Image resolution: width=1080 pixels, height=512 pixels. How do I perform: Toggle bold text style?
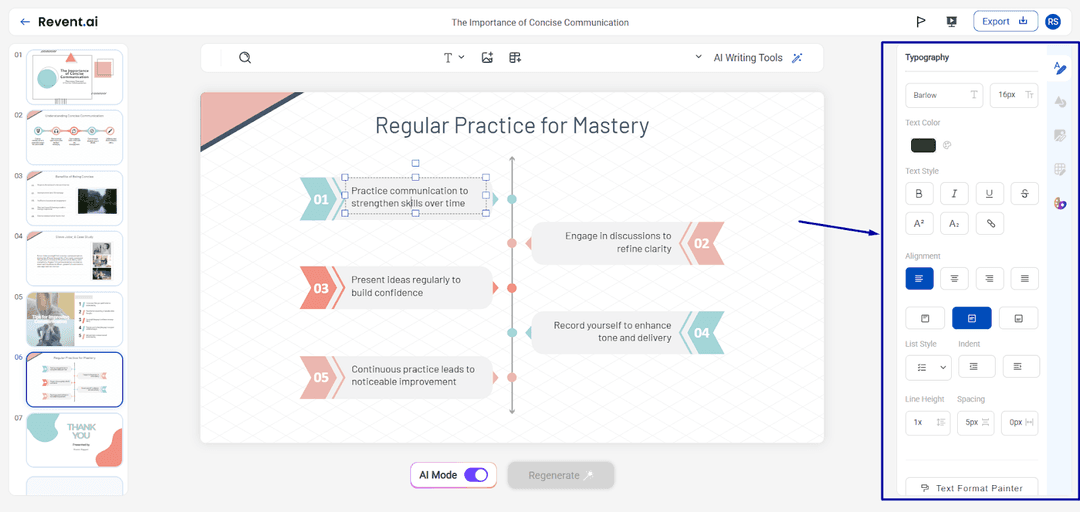tap(919, 194)
